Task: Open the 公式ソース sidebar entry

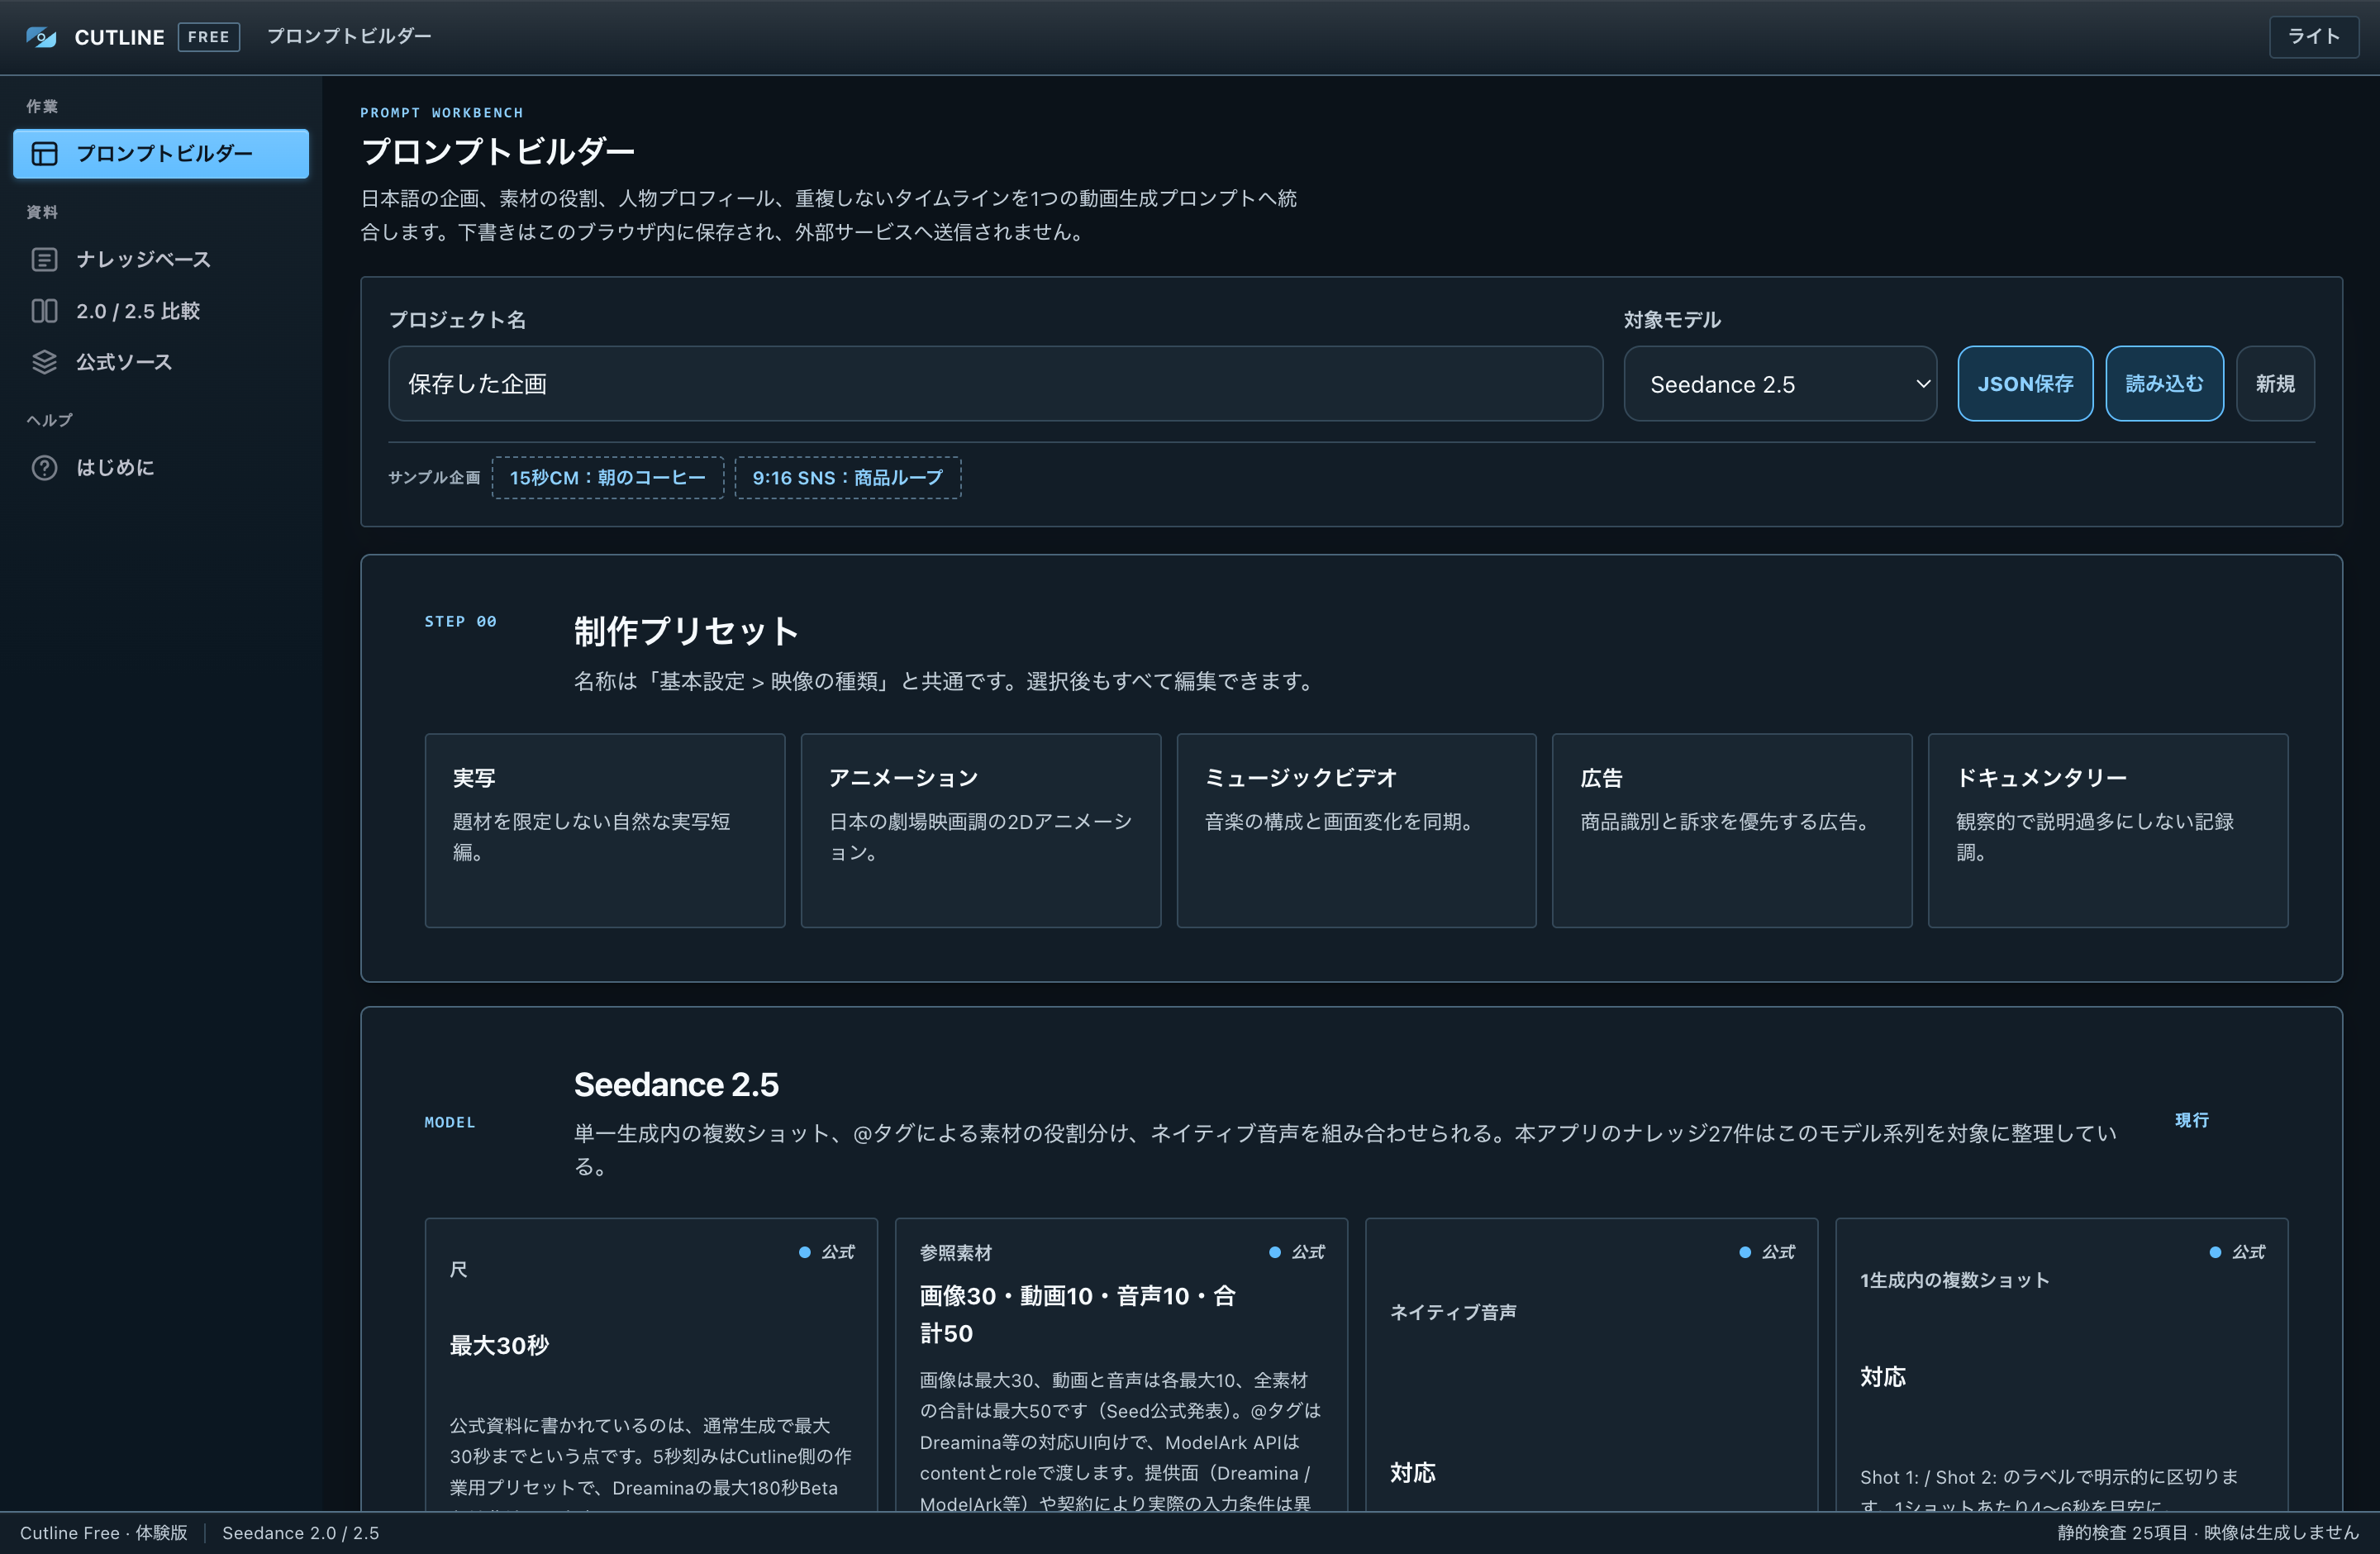Action: click(x=161, y=362)
